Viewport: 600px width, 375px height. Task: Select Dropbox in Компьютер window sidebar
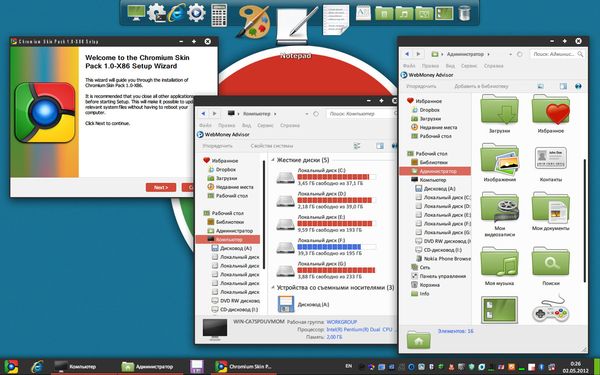tap(222, 170)
